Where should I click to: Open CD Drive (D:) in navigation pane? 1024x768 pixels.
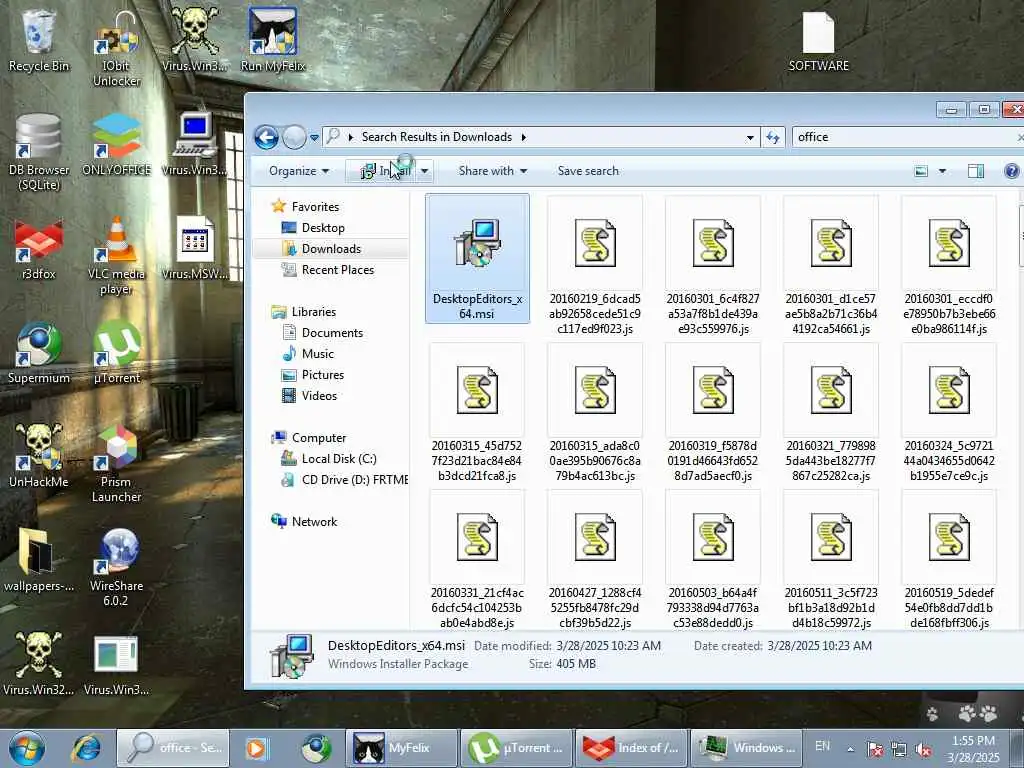coord(345,480)
